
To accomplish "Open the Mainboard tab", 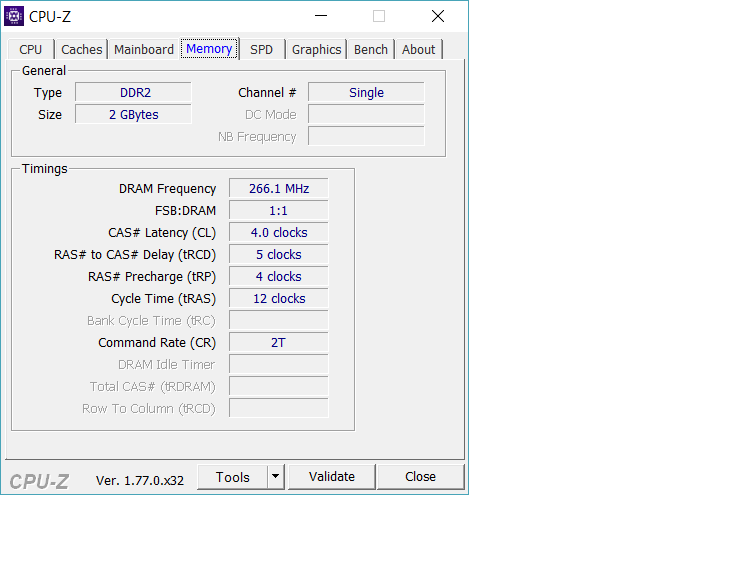I will pyautogui.click(x=144, y=50).
